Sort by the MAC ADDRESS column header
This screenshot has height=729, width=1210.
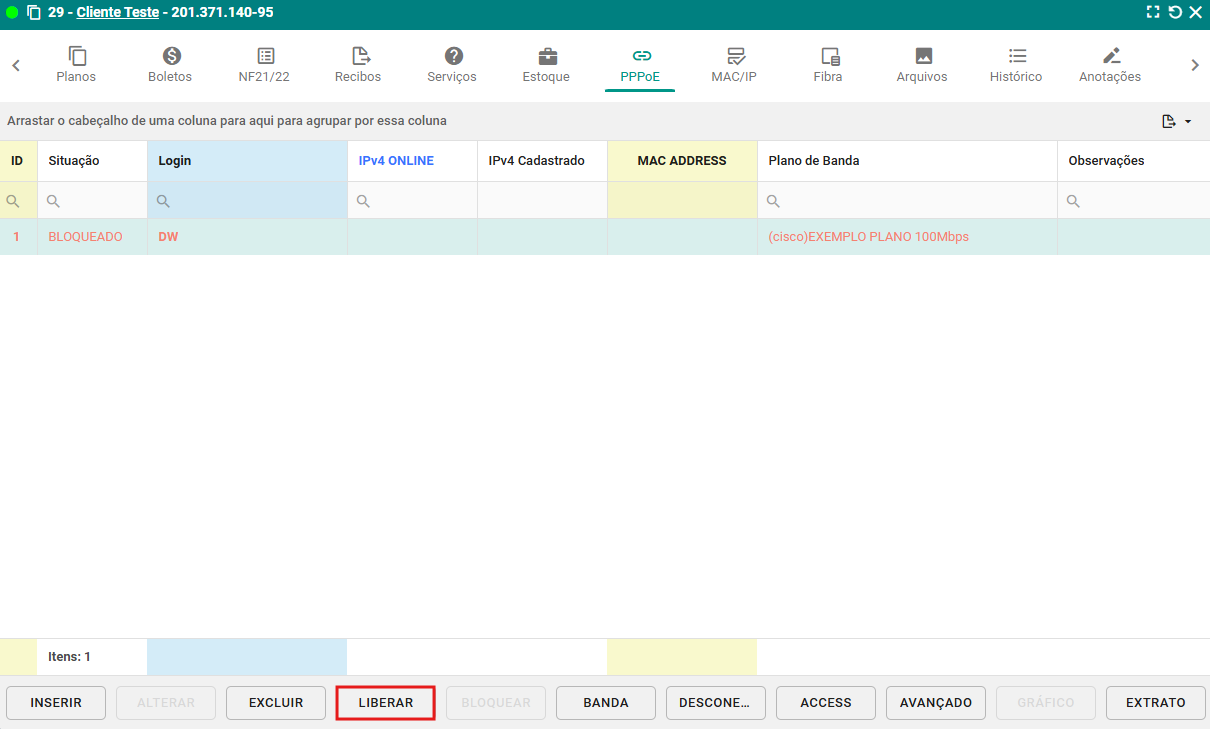click(682, 161)
